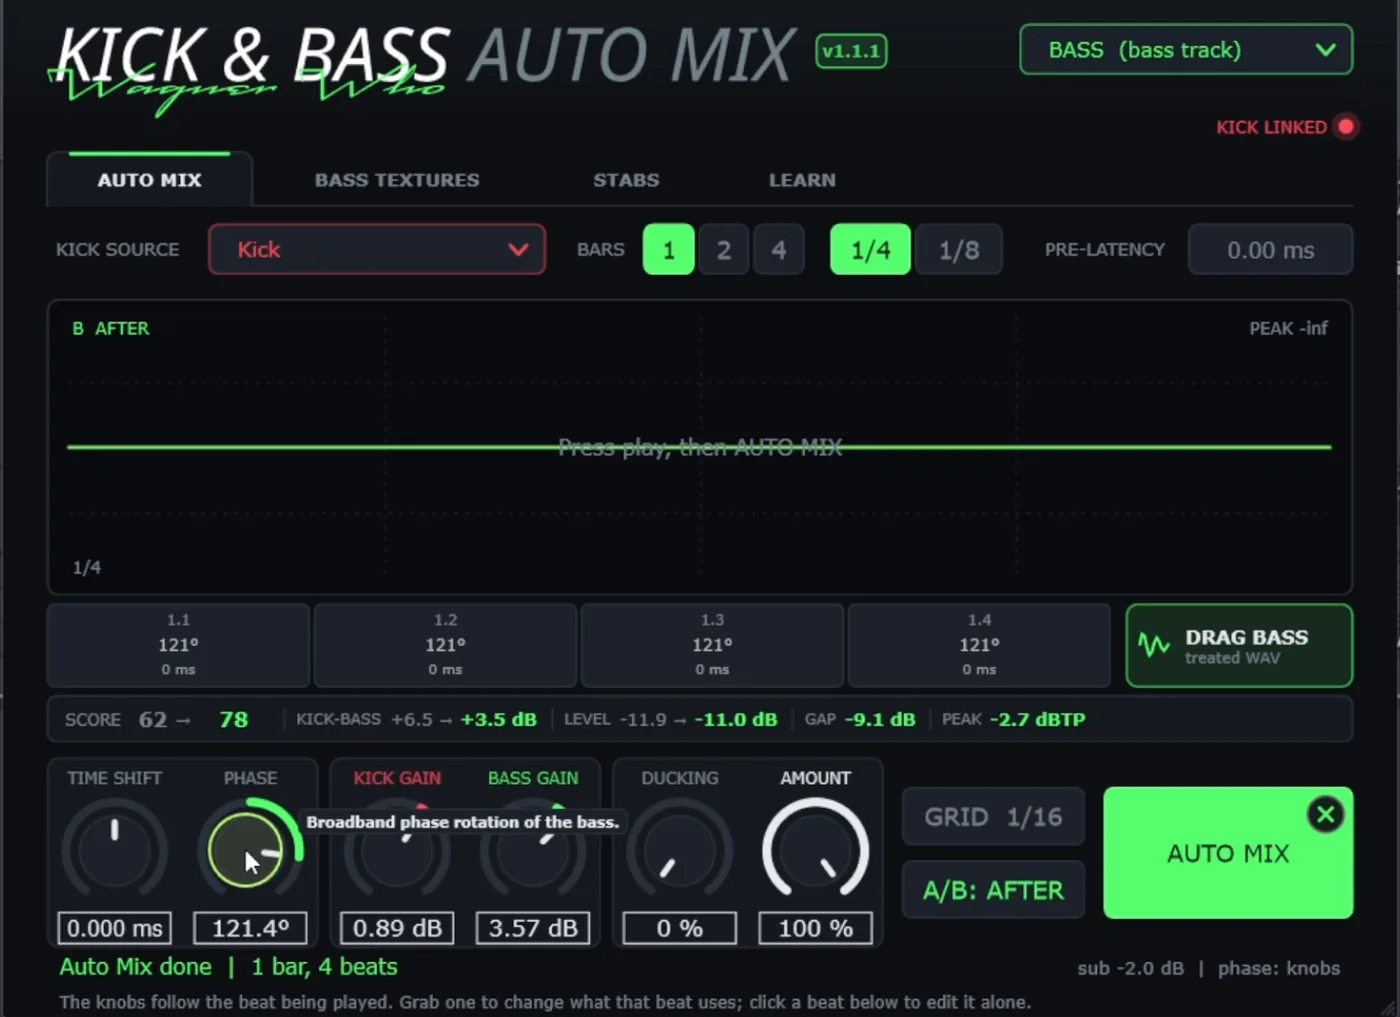Click the red KICK LINKED indicator dot

coord(1346,127)
